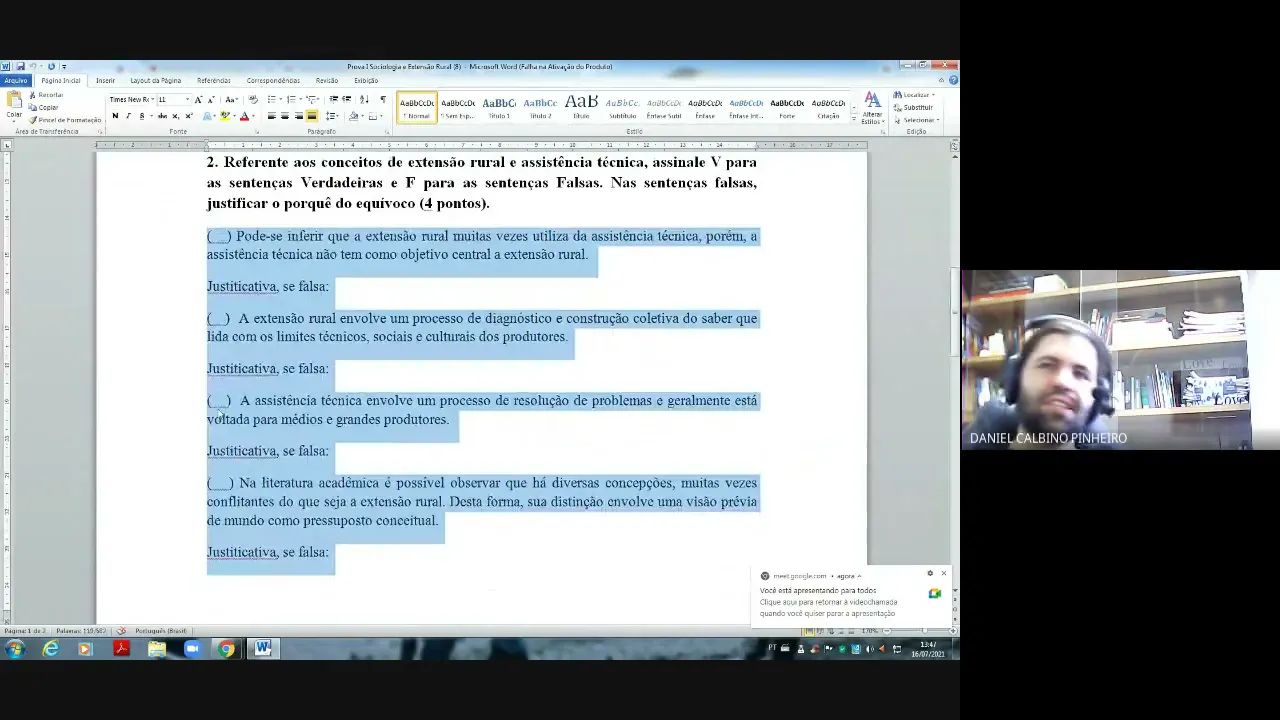This screenshot has width=1280, height=720.
Task: Open the Substituir (replace) tool
Action: (914, 107)
